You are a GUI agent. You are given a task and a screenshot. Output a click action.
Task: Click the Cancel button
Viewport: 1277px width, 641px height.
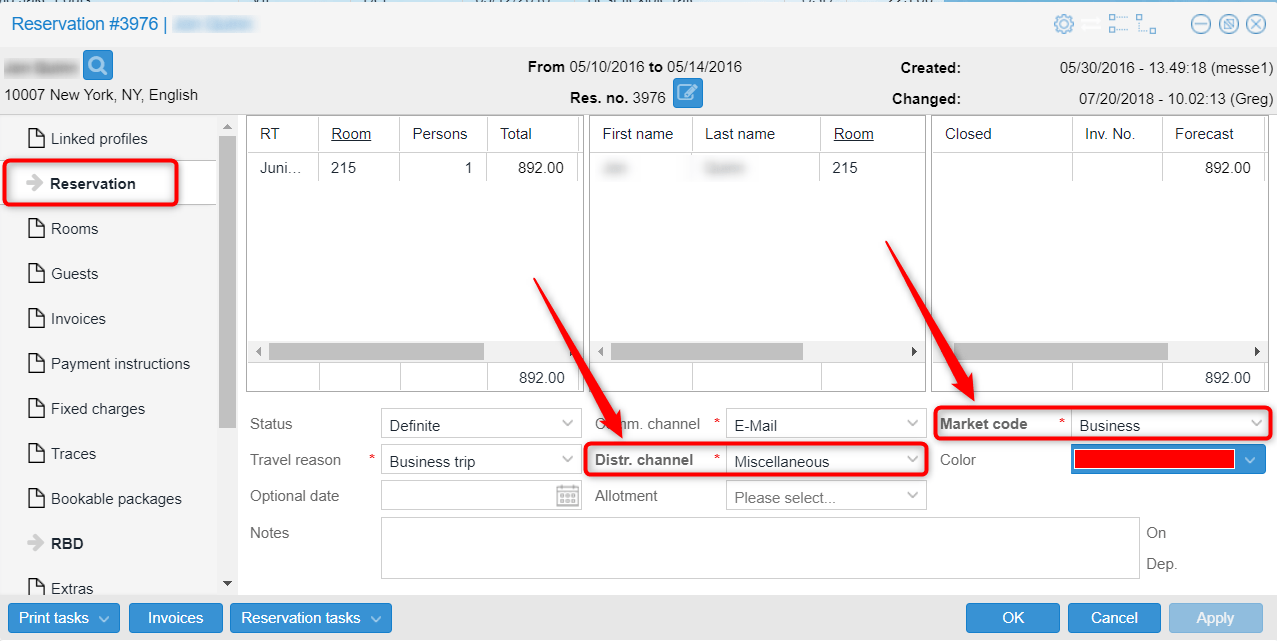tap(1114, 618)
